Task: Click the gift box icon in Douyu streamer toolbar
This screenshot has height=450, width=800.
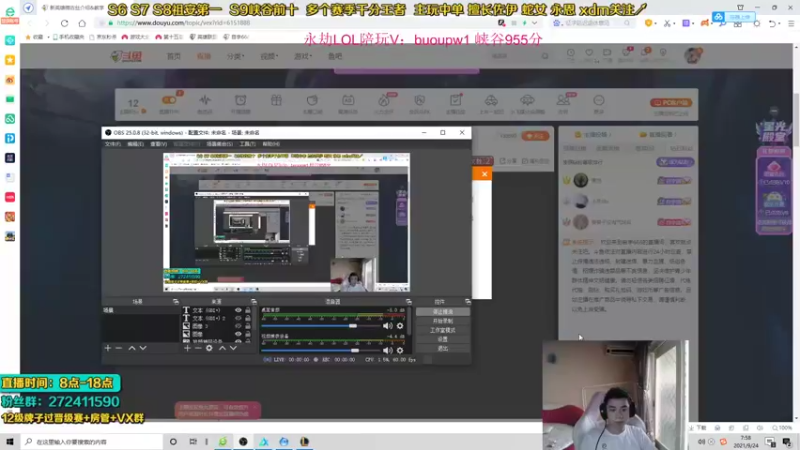Action: pos(276,101)
